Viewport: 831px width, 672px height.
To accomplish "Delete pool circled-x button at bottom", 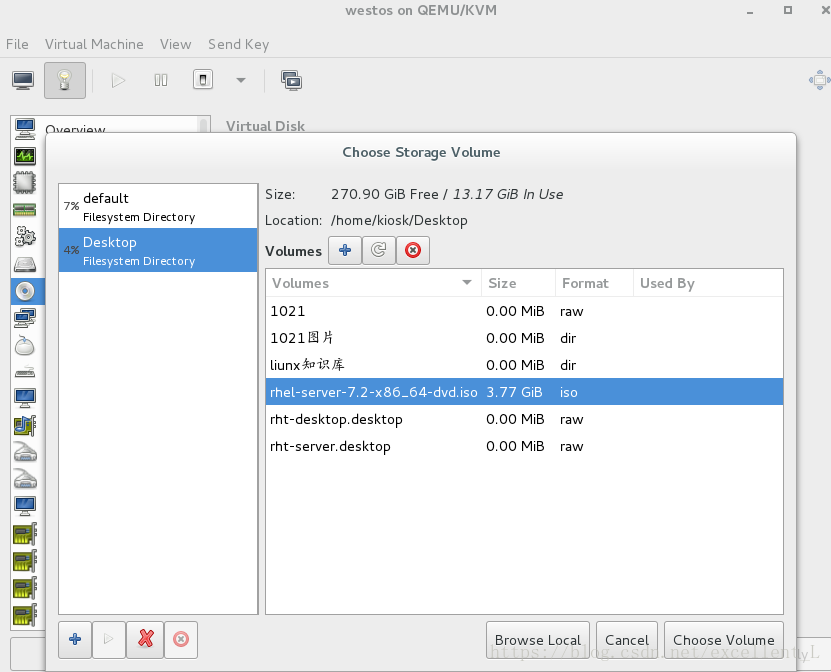I will point(181,640).
